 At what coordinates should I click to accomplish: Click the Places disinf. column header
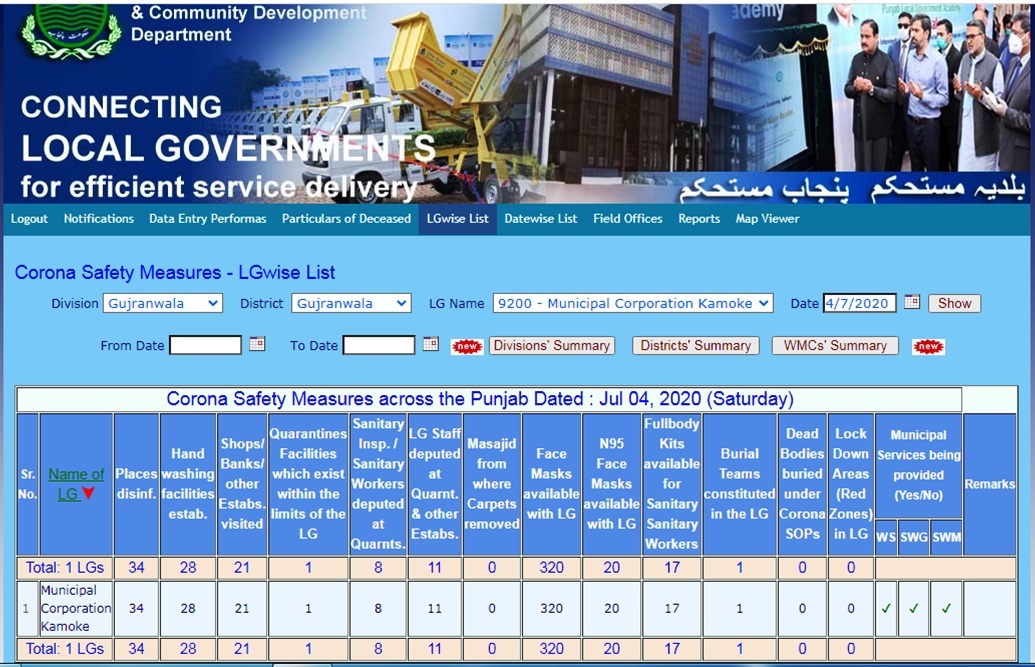coord(136,484)
